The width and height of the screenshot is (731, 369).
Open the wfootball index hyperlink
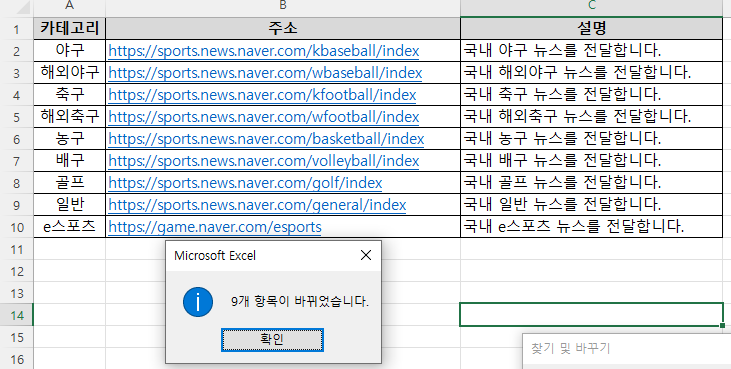click(263, 116)
